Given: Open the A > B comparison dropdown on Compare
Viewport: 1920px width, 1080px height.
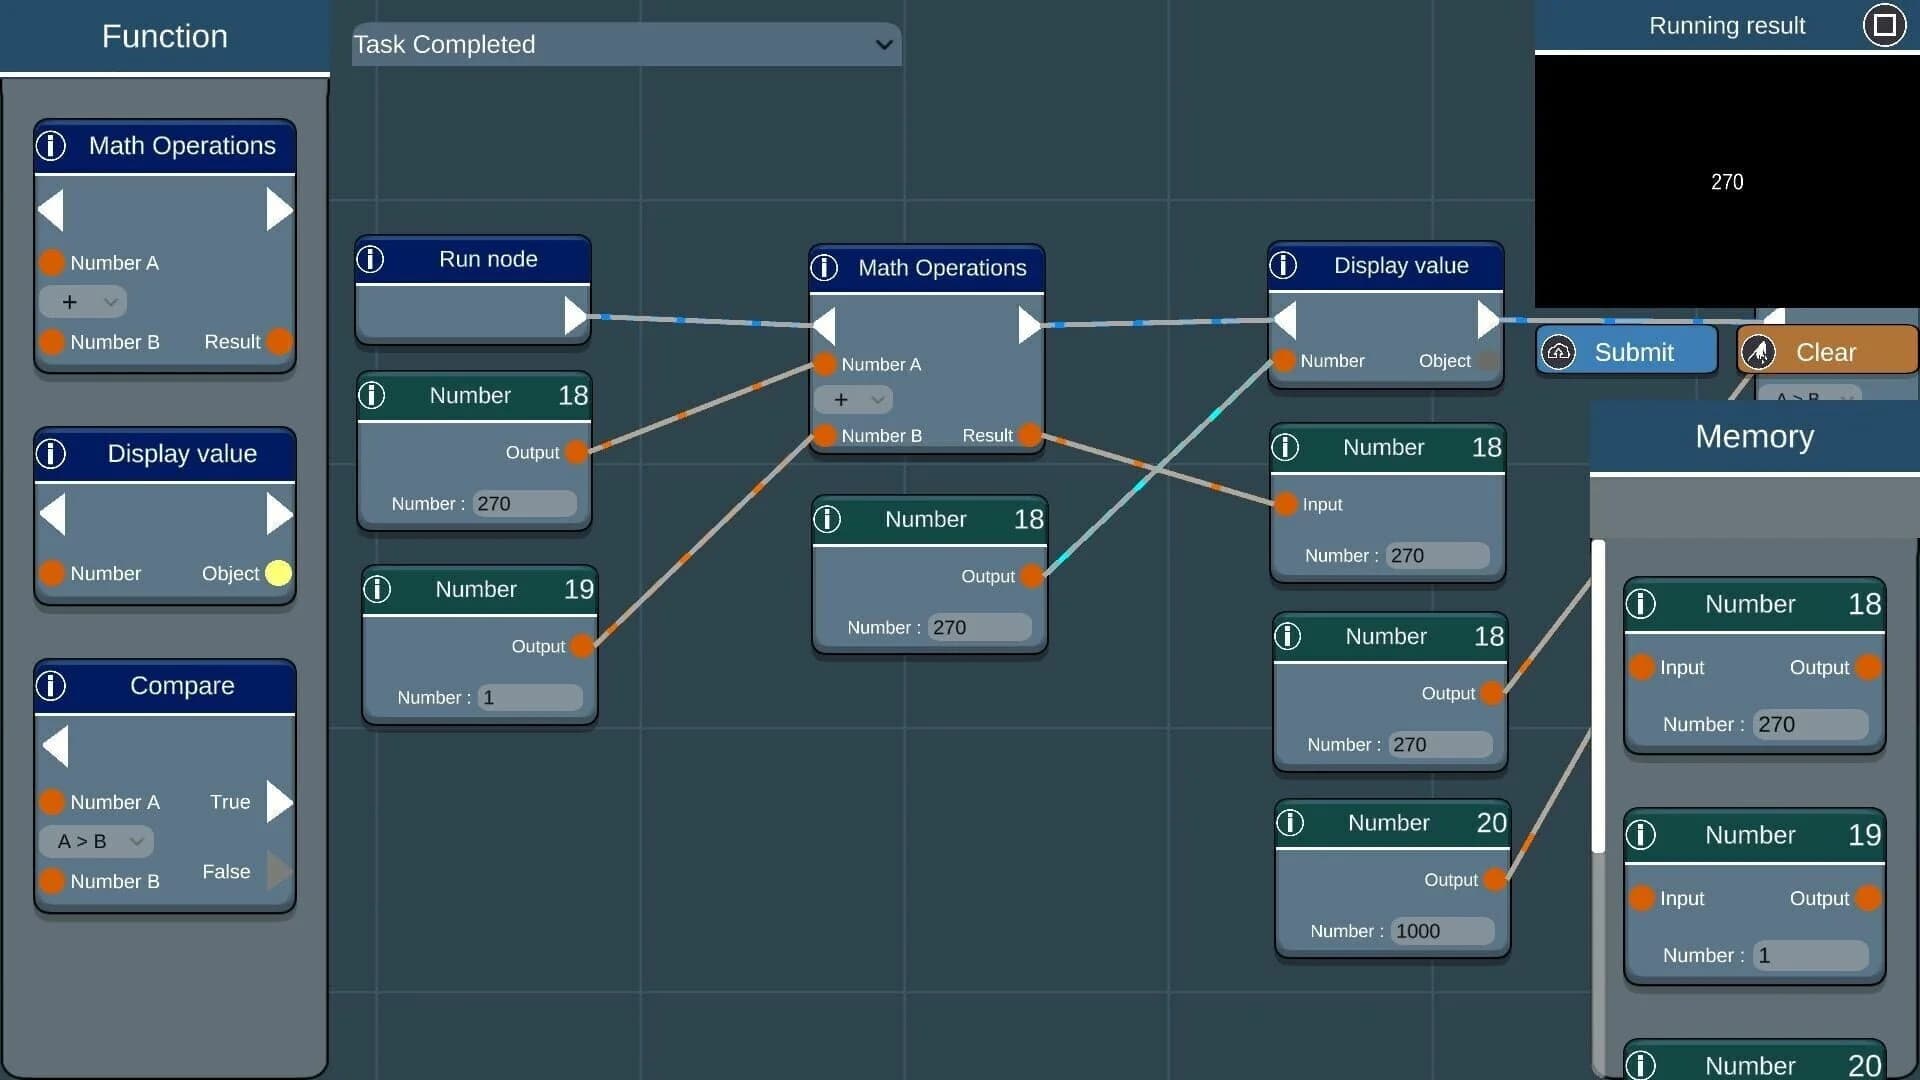Looking at the screenshot, I should [x=95, y=841].
